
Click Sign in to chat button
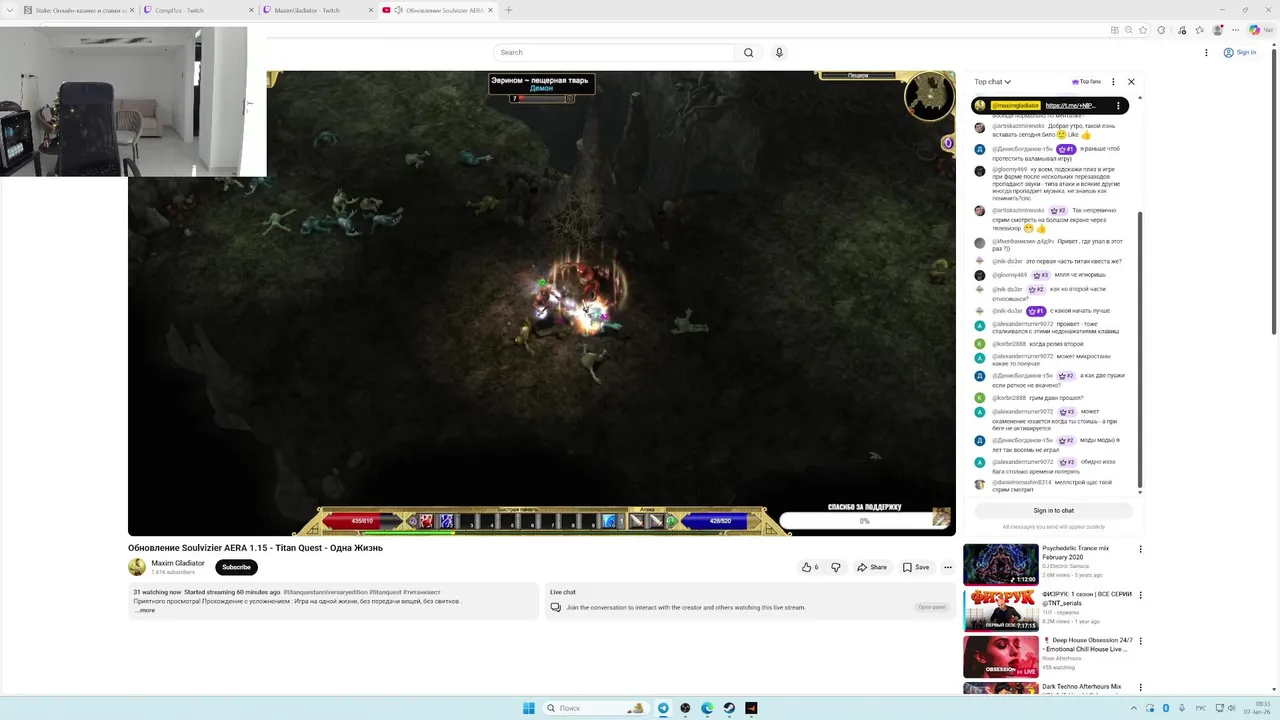[x=1053, y=510]
